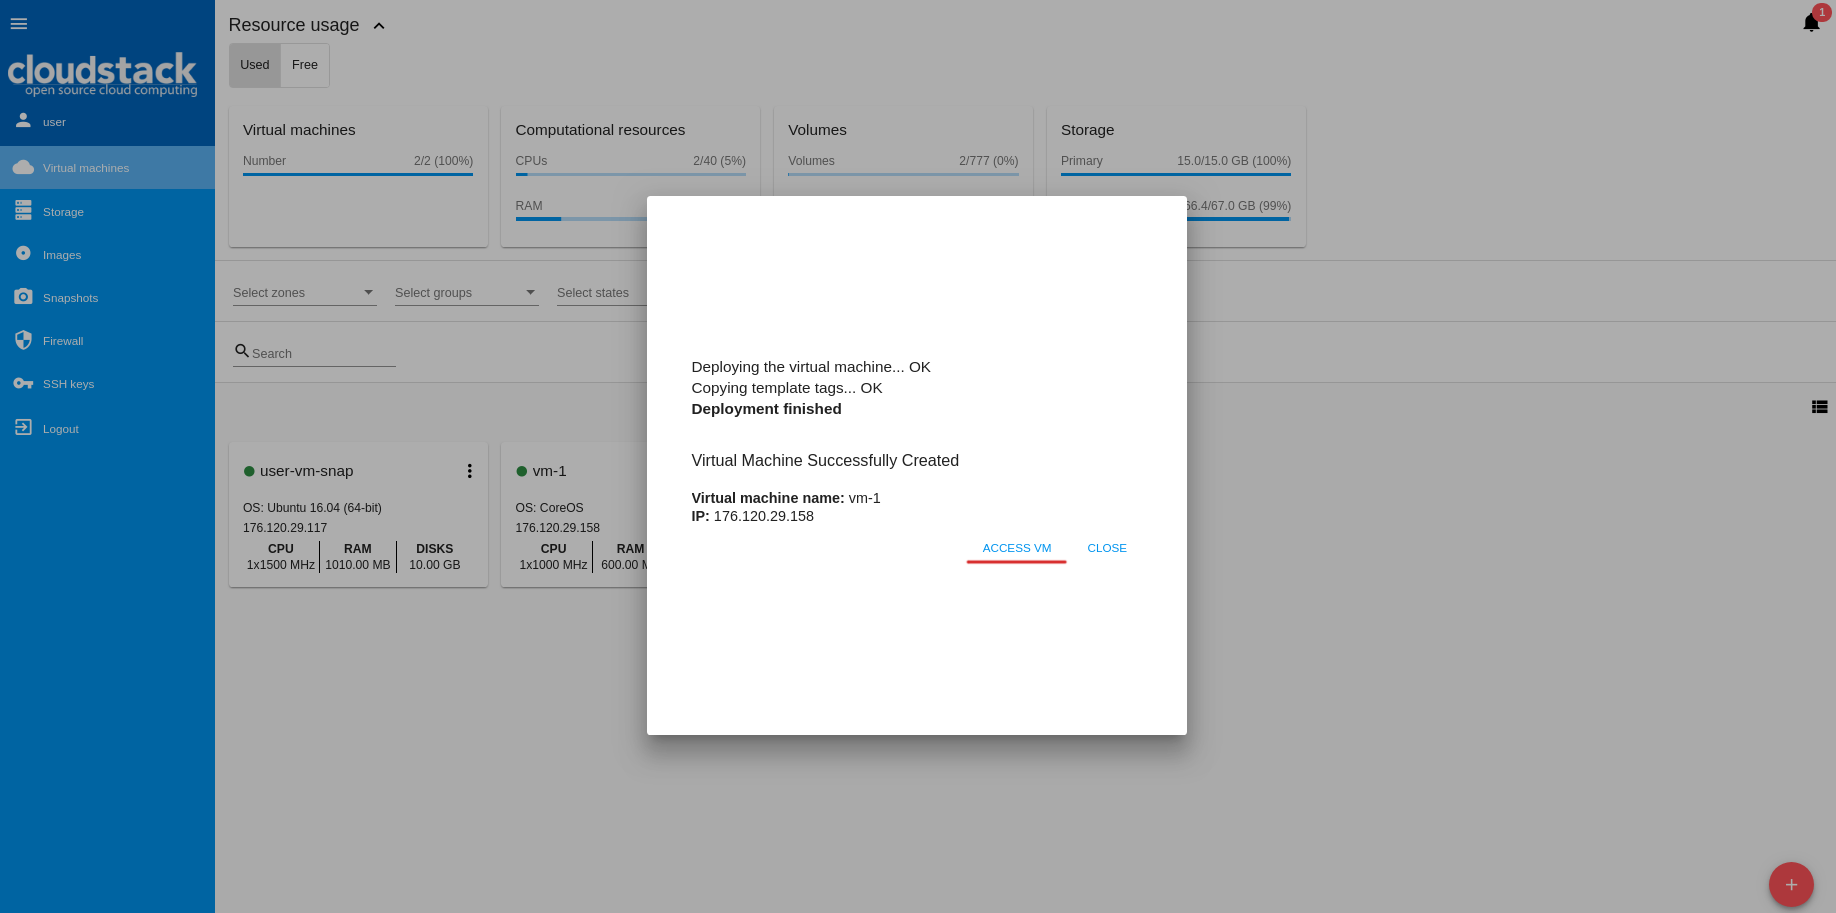Toggle resource usage to Used
The width and height of the screenshot is (1836, 913).
pyautogui.click(x=255, y=65)
